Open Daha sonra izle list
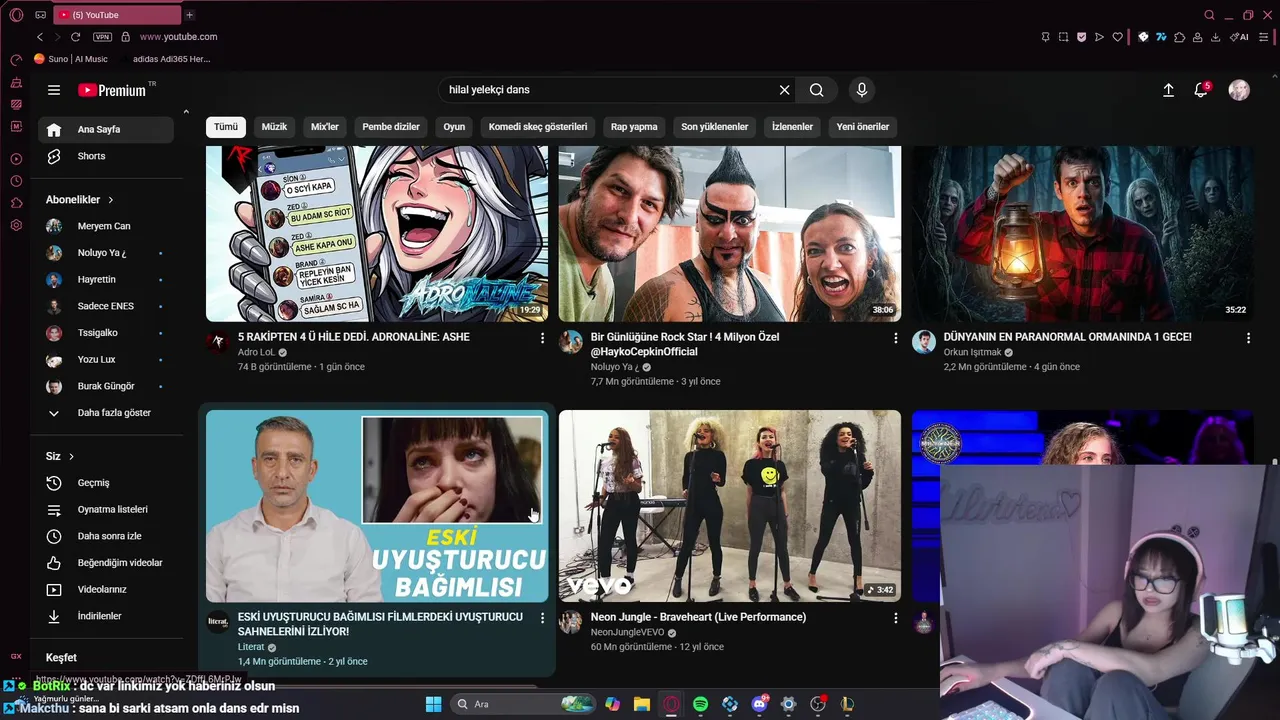Image resolution: width=1280 pixels, height=720 pixels. tap(106, 536)
